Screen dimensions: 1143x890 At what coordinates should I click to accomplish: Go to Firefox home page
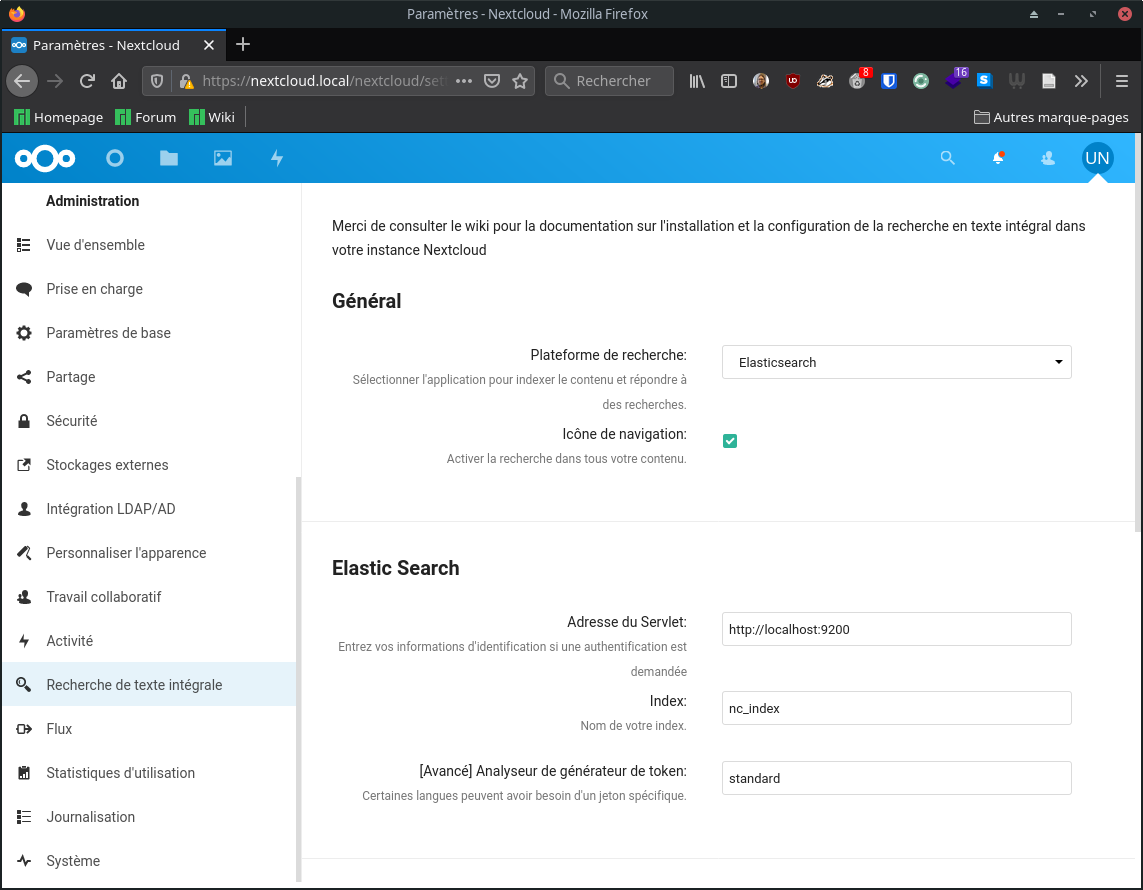[119, 81]
